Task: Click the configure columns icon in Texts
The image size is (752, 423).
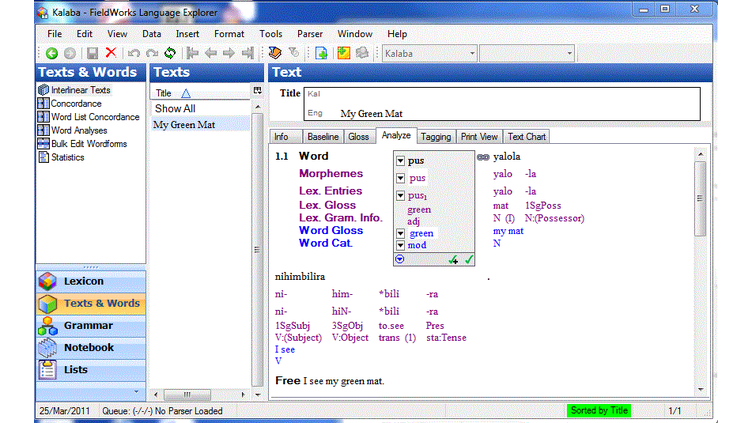Action: 258,92
